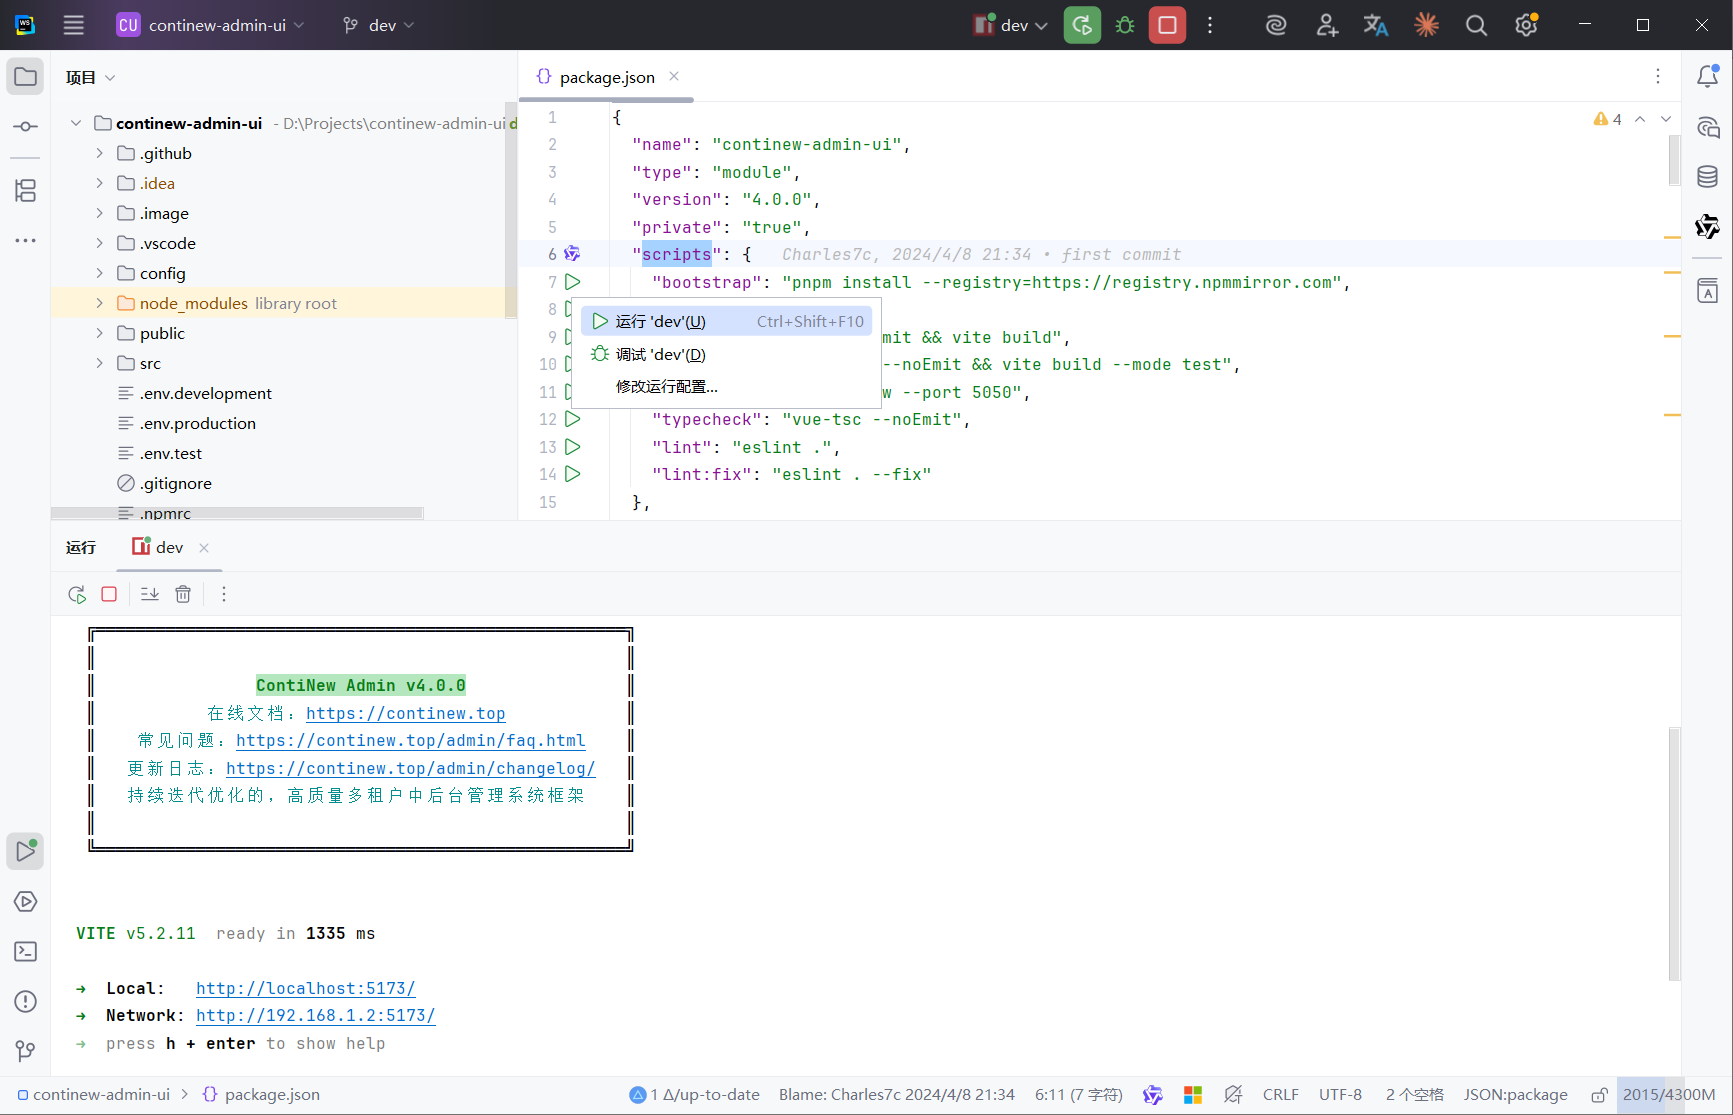Open the Problems tool window

[x=25, y=1001]
